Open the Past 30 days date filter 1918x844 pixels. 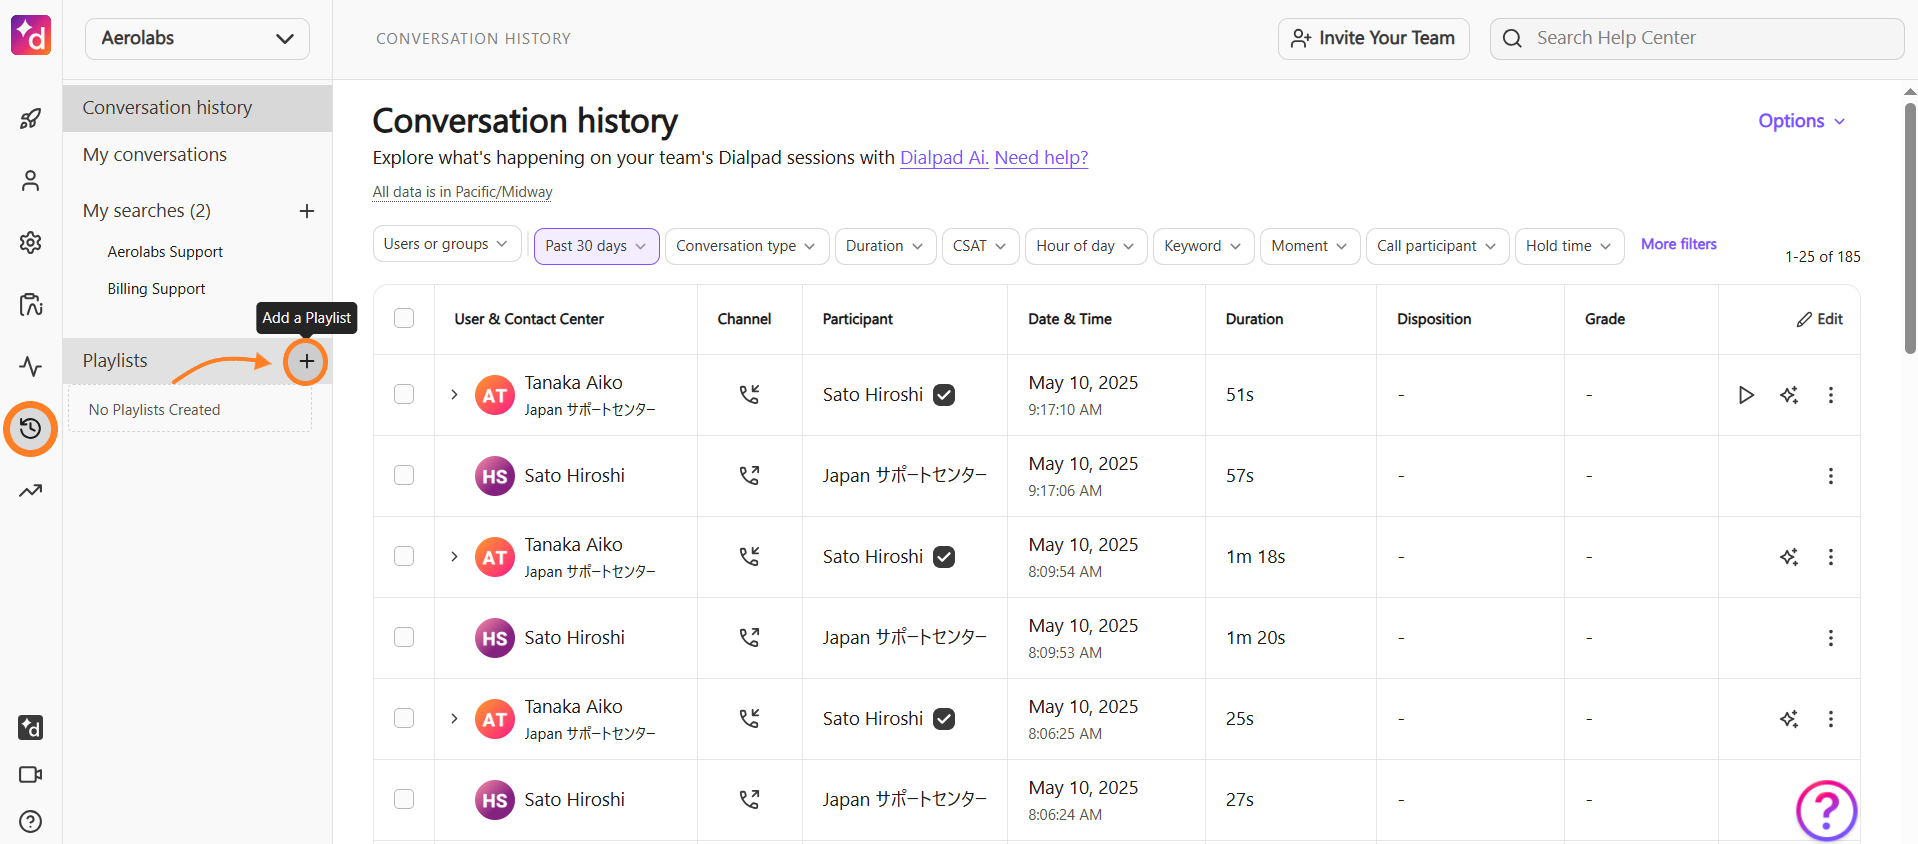(x=596, y=246)
